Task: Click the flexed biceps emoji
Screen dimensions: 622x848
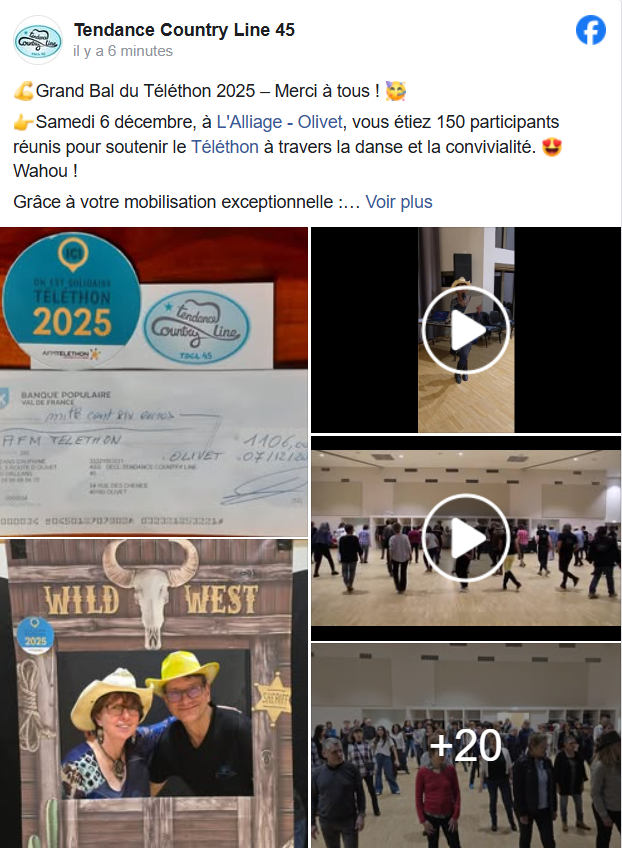Action: [24, 91]
